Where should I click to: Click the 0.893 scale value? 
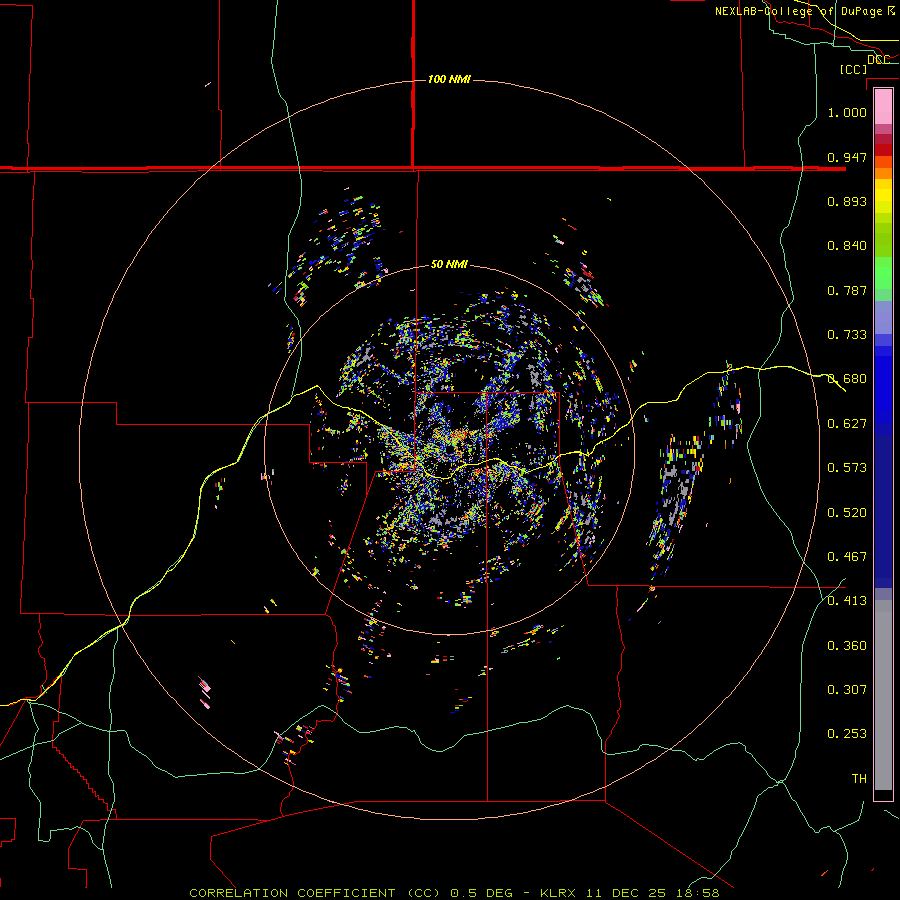pos(847,201)
